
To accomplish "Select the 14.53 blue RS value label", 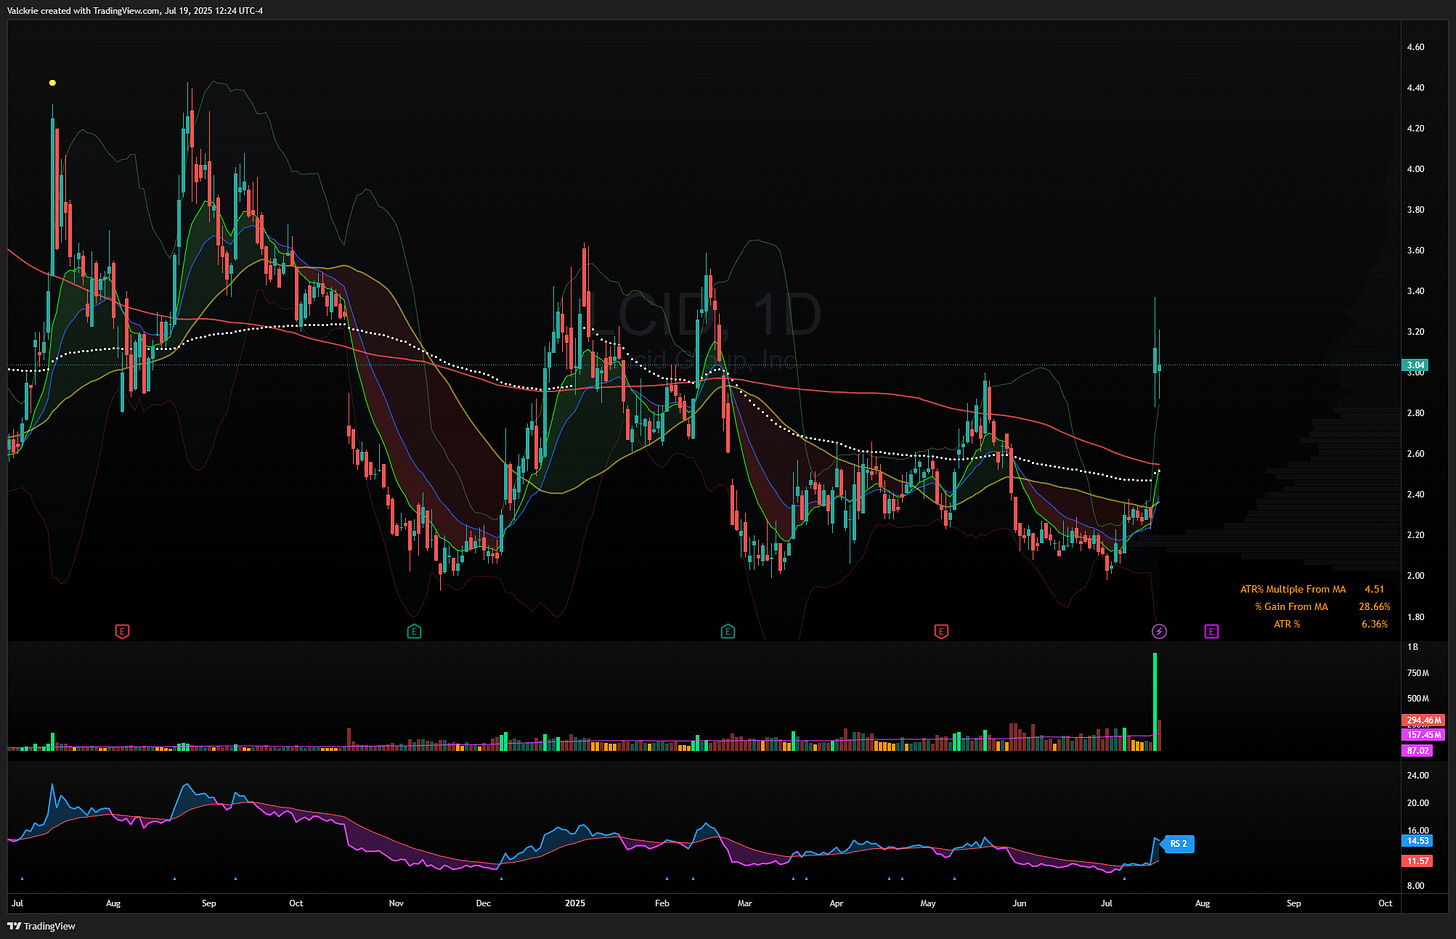I will pyautogui.click(x=1418, y=841).
